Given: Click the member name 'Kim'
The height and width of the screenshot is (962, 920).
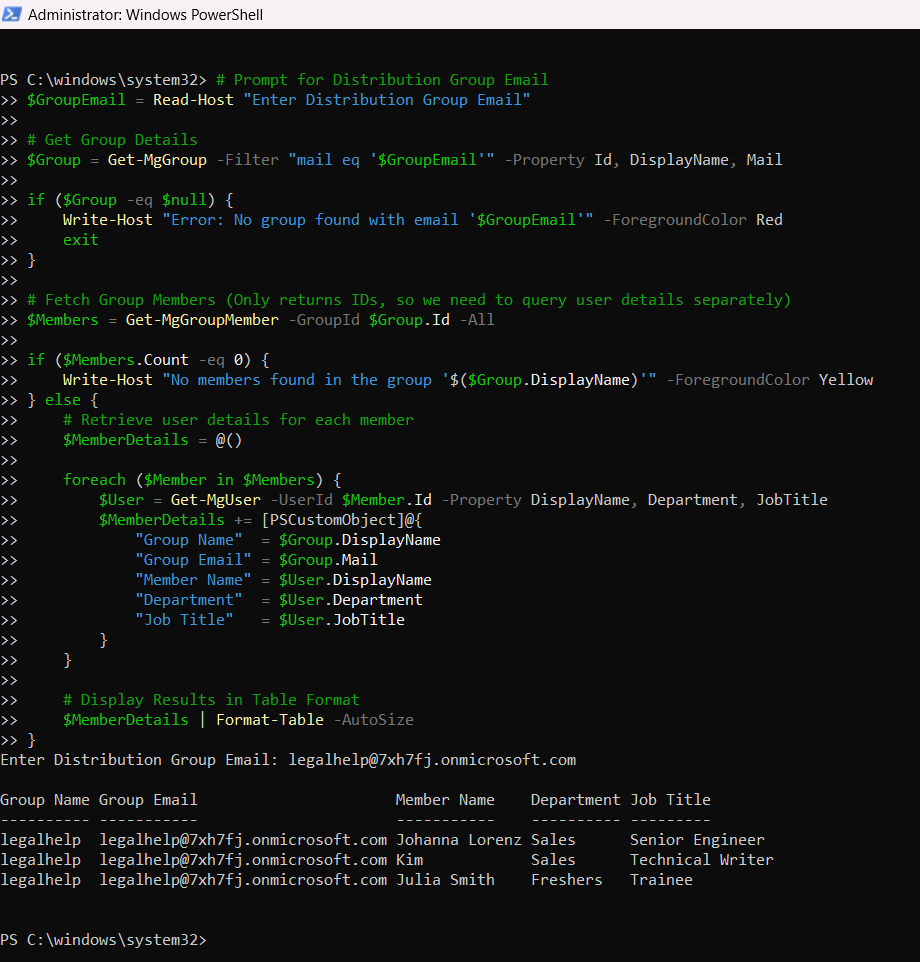Looking at the screenshot, I should 410,860.
